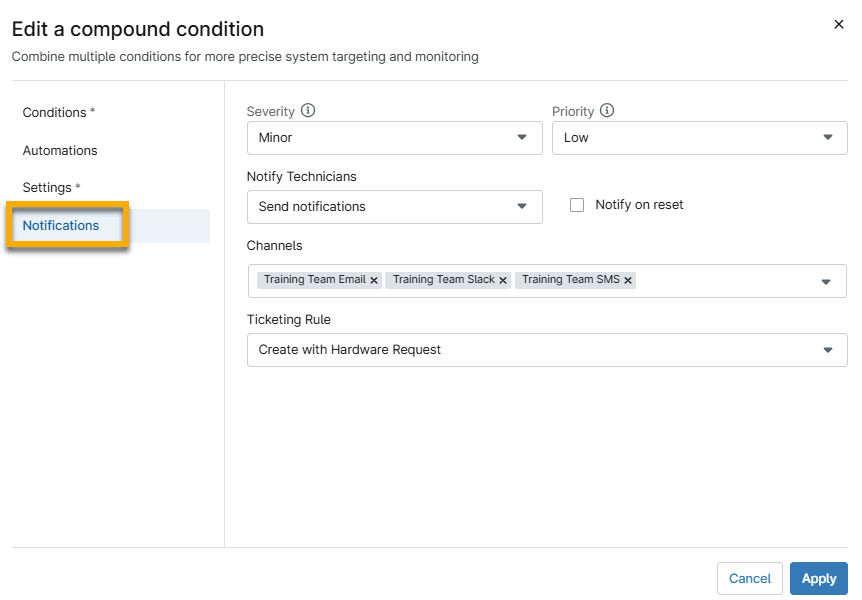This screenshot has width=862, height=600.
Task: Click the Severity info icon
Action: tap(308, 111)
